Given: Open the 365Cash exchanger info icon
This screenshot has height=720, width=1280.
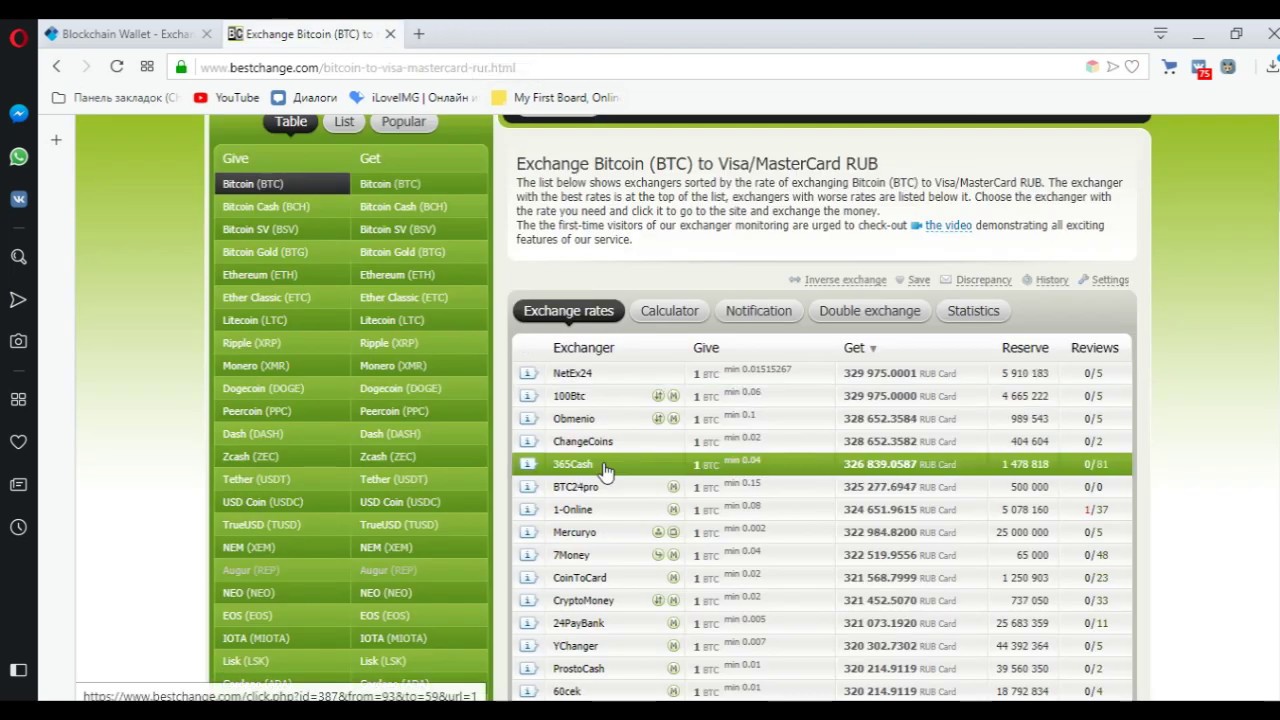Looking at the screenshot, I should click(x=528, y=464).
